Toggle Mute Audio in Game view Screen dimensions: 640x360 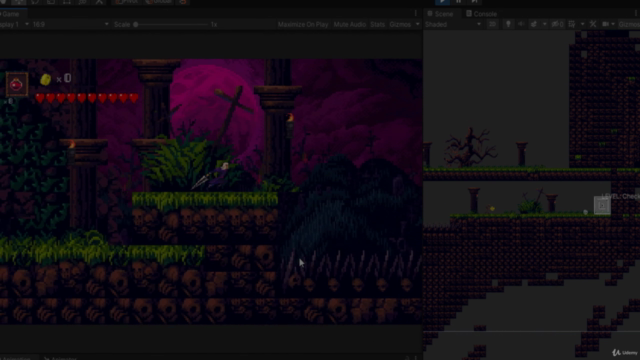(349, 24)
